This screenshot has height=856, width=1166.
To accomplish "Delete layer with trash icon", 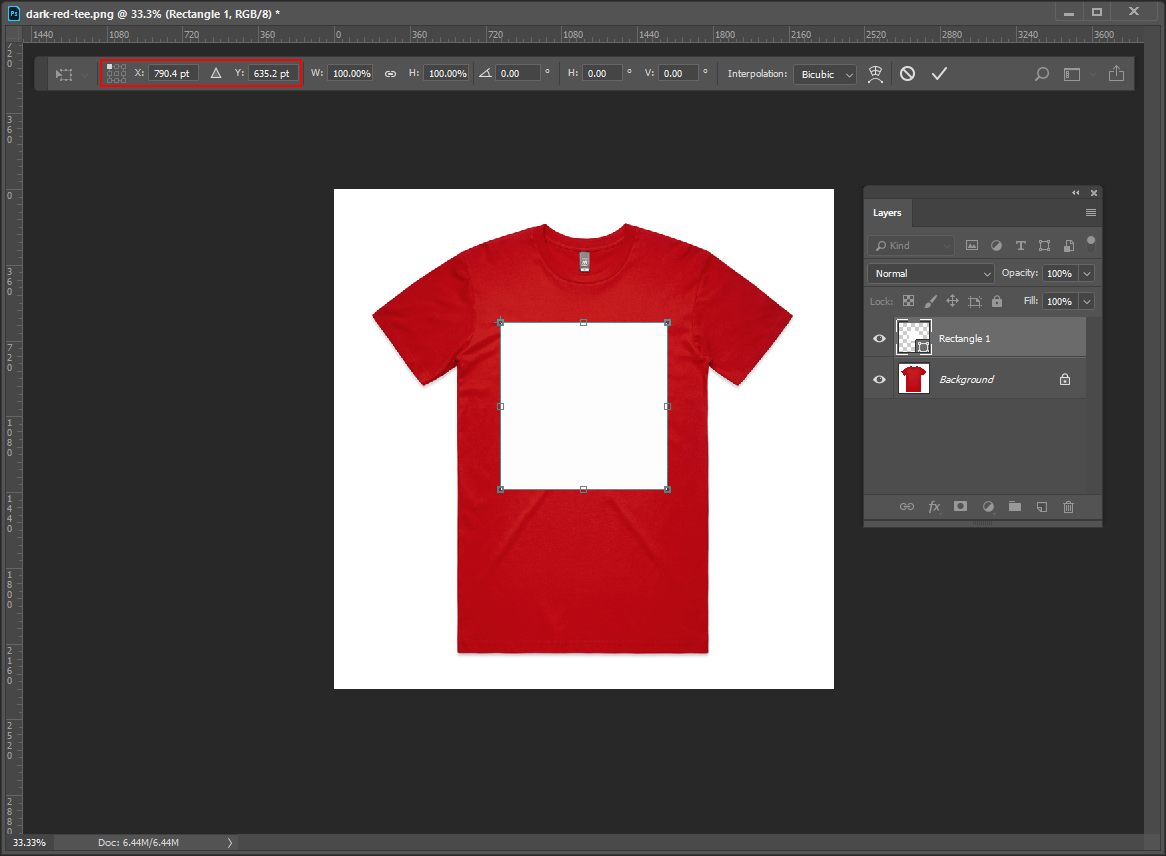I will pyautogui.click(x=1069, y=506).
